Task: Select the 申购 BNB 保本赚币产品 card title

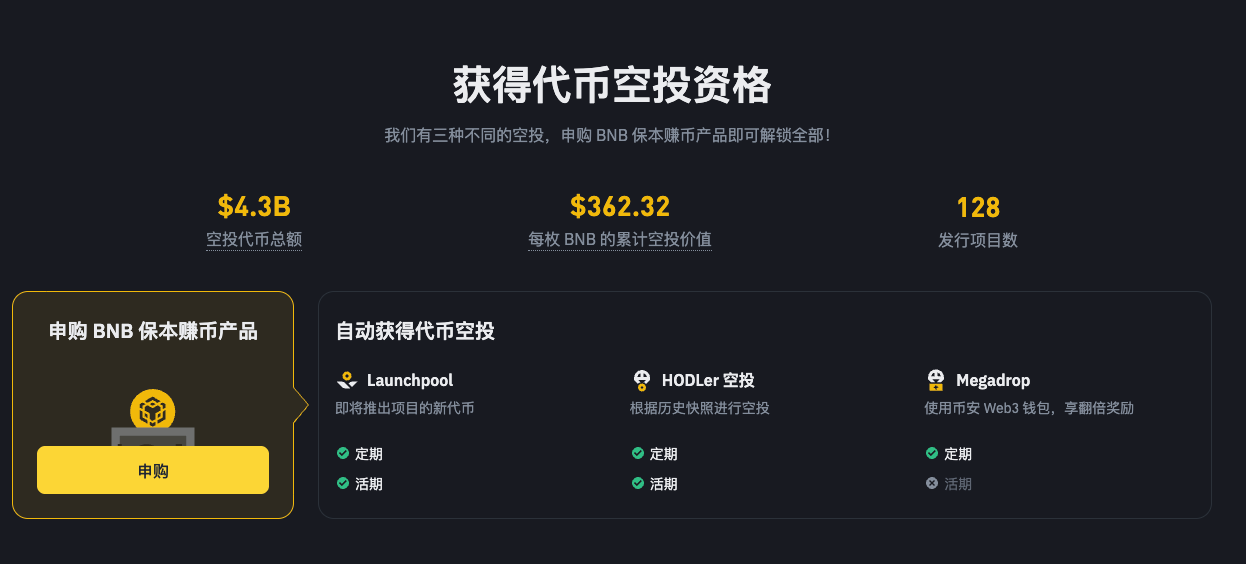Action: tap(153, 331)
